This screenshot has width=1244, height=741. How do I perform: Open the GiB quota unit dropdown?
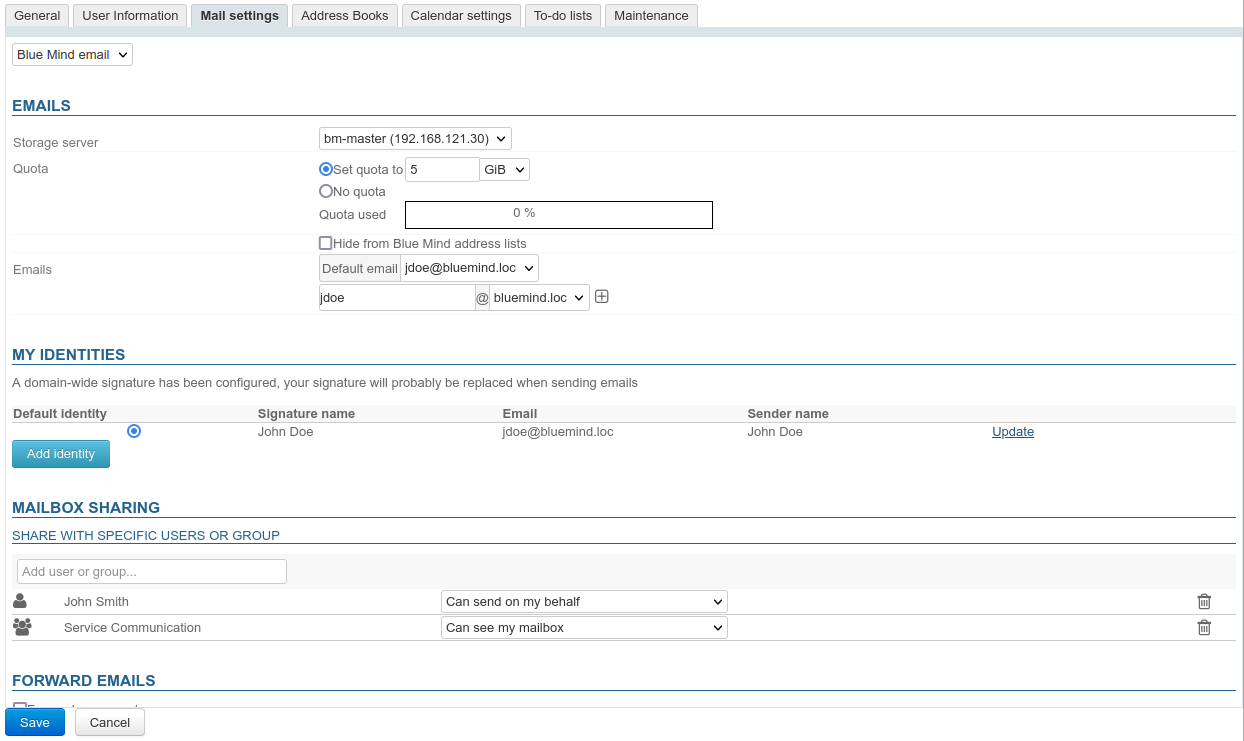click(505, 170)
